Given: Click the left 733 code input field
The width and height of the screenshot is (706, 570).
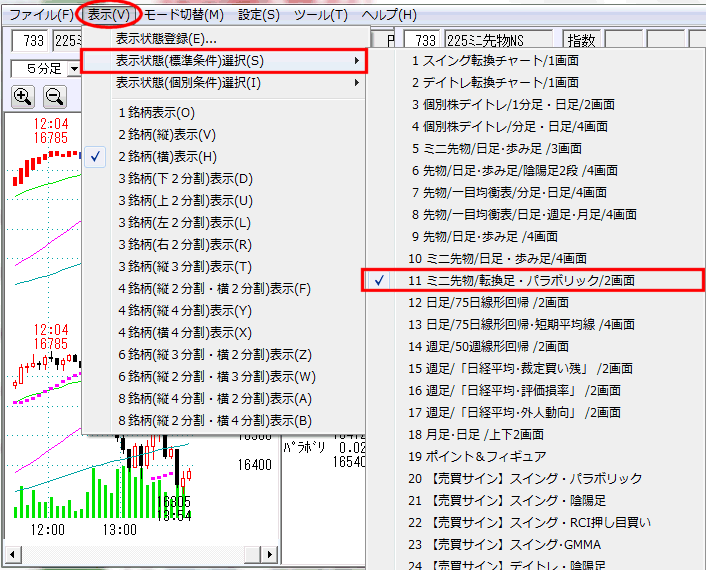Looking at the screenshot, I should pyautogui.click(x=28, y=41).
